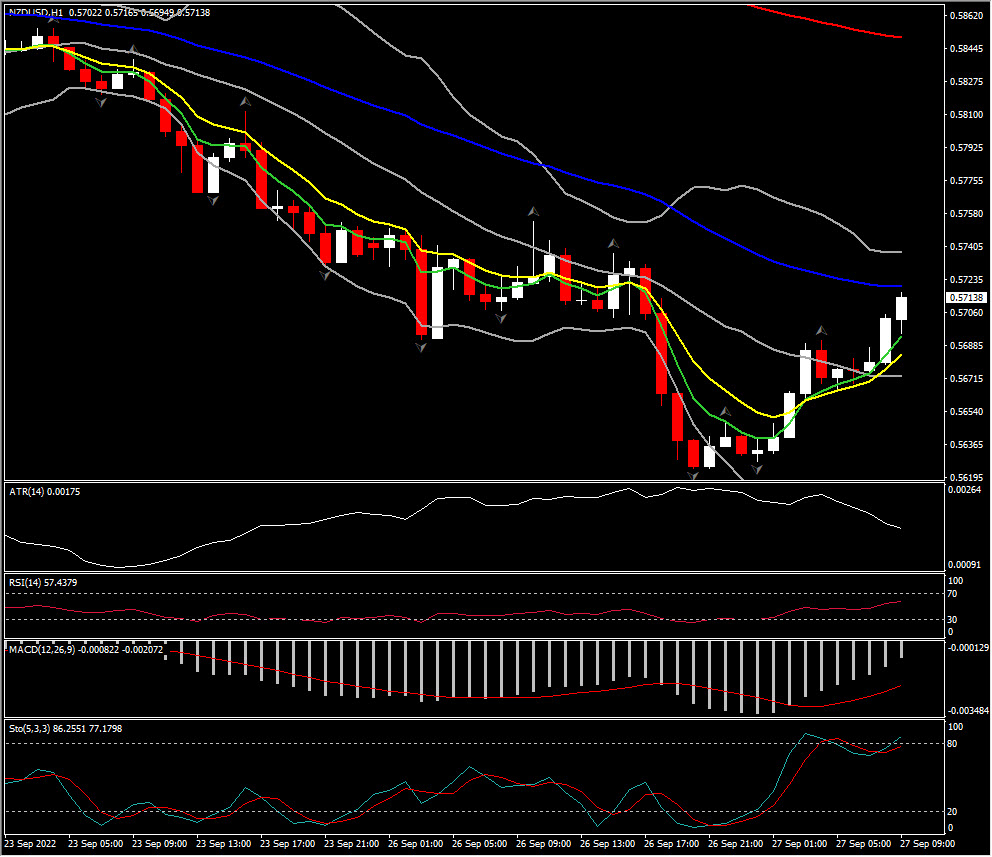Click the 0.58620 price axis label
The image size is (992, 857).
pos(966,16)
